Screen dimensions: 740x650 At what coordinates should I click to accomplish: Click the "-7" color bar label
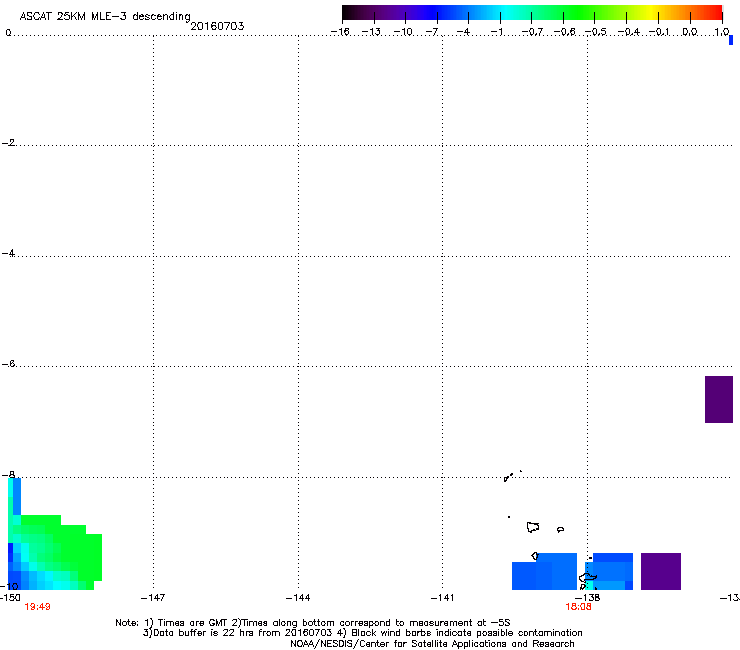432,32
